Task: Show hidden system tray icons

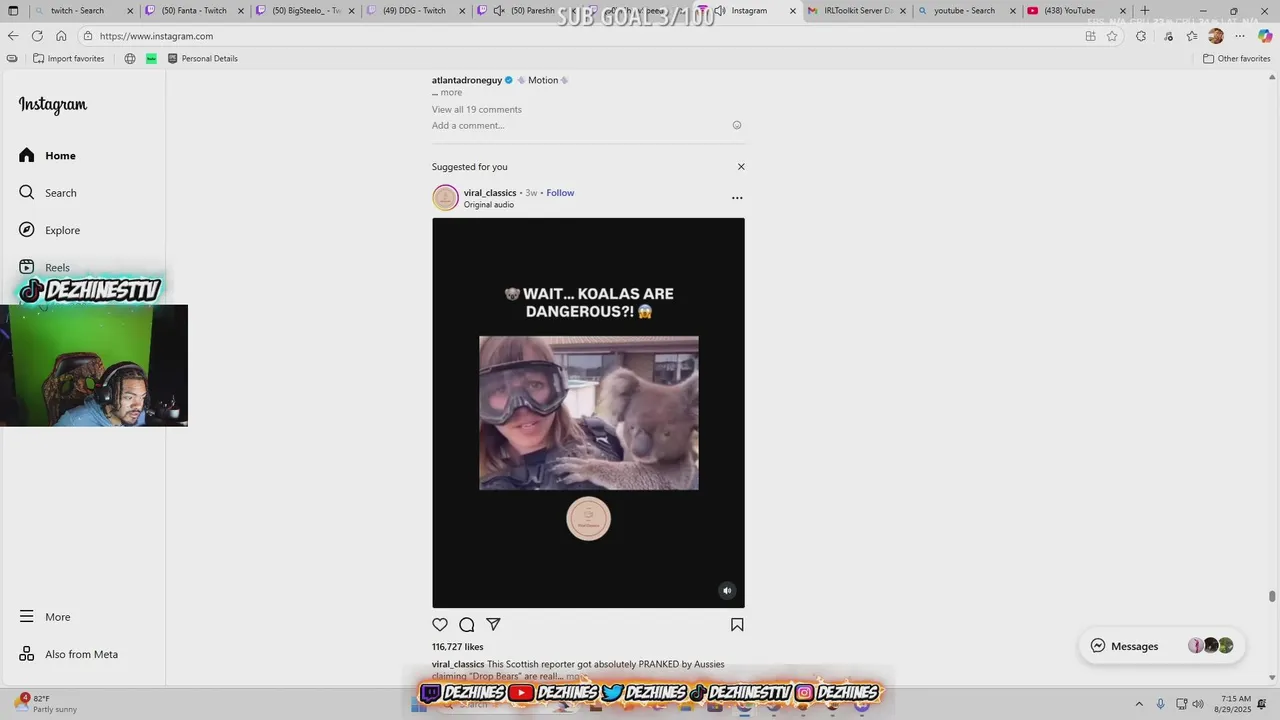Action: coord(1138,704)
